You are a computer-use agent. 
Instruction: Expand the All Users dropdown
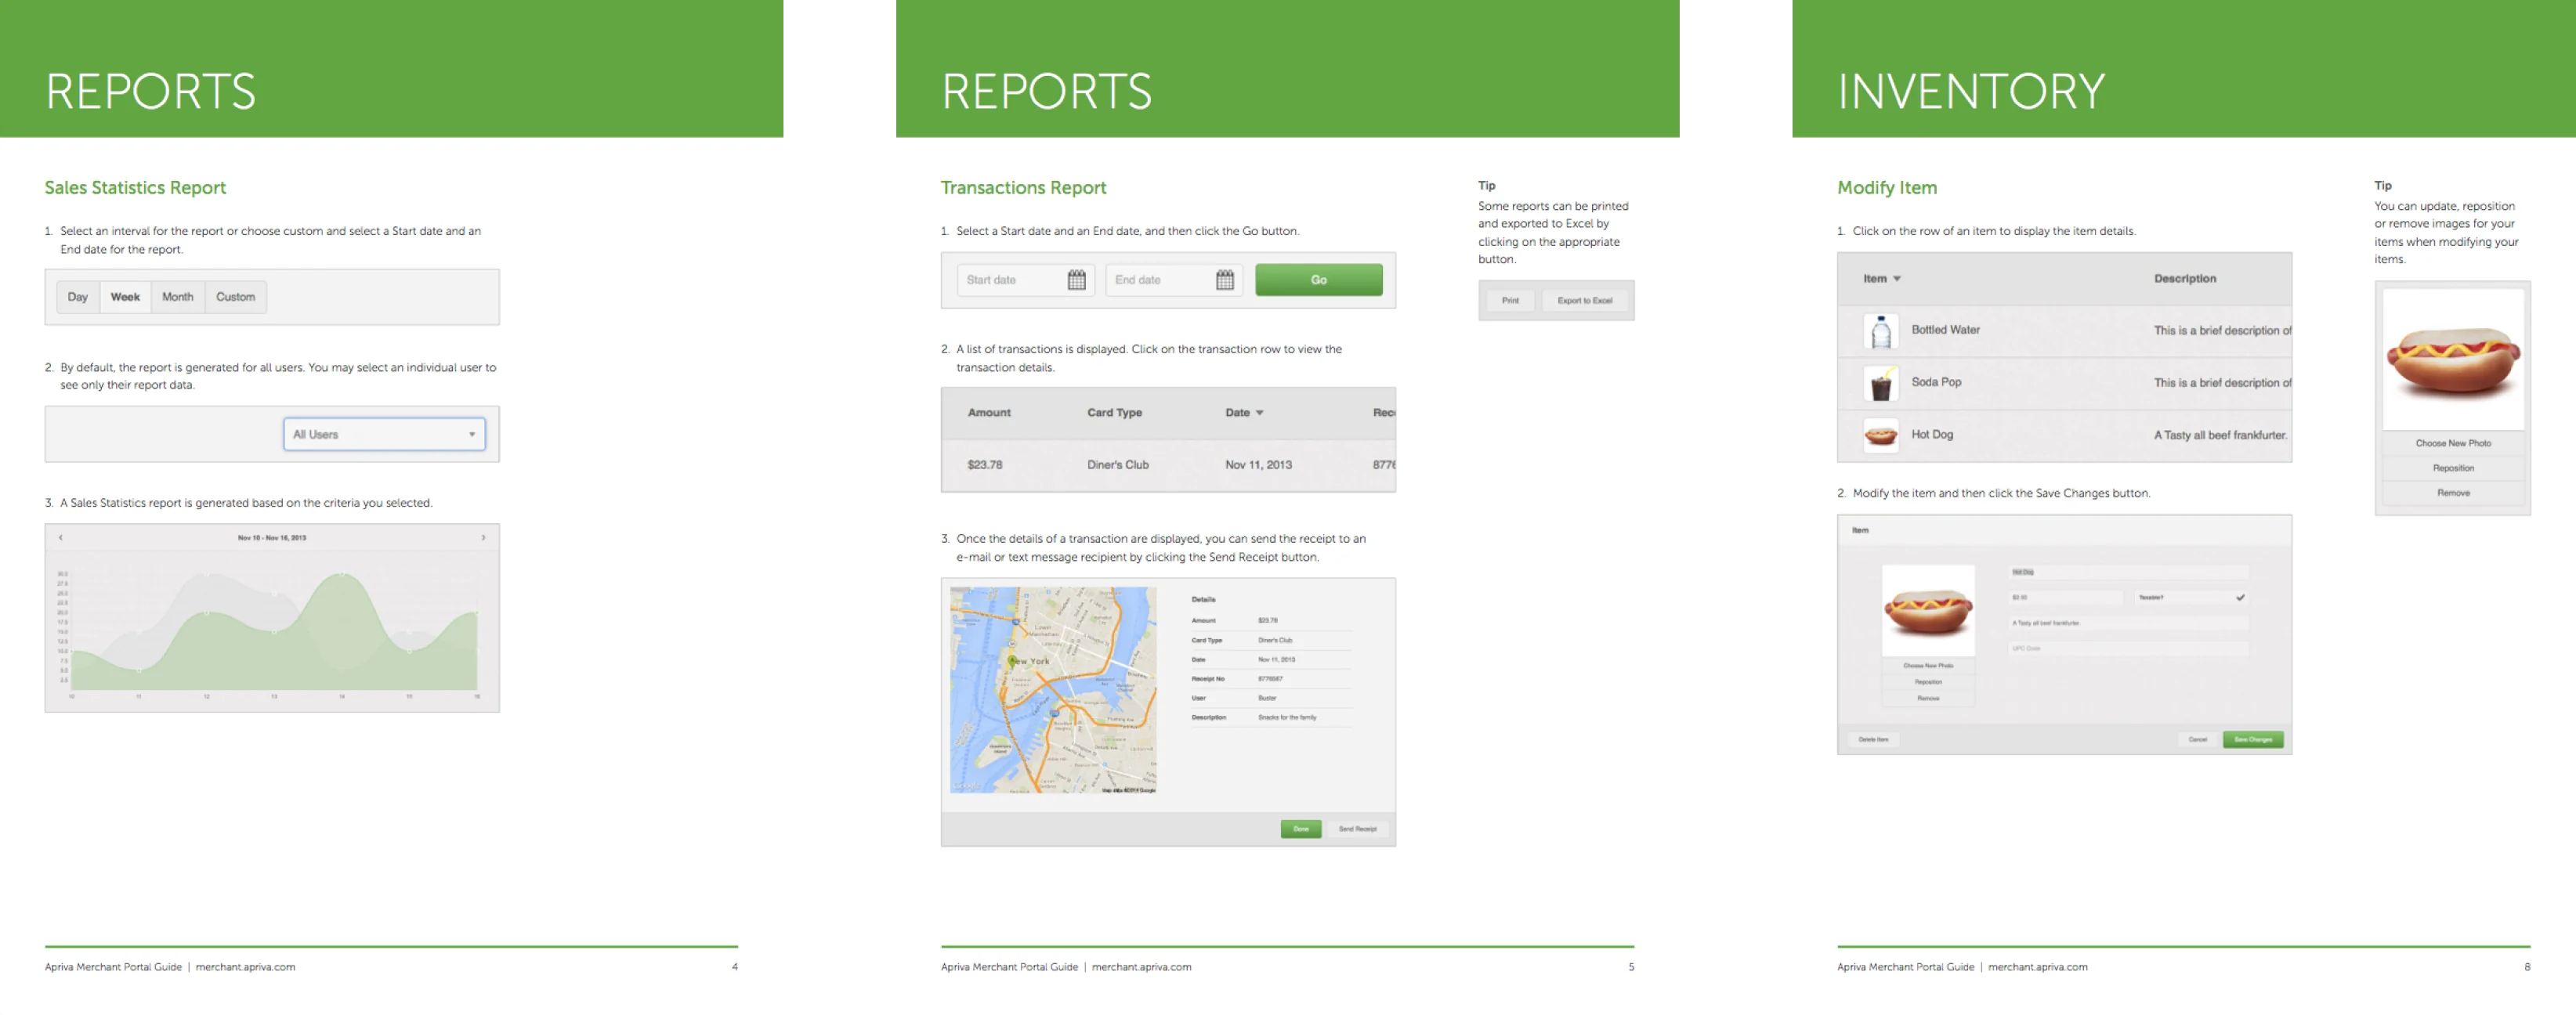tap(384, 434)
